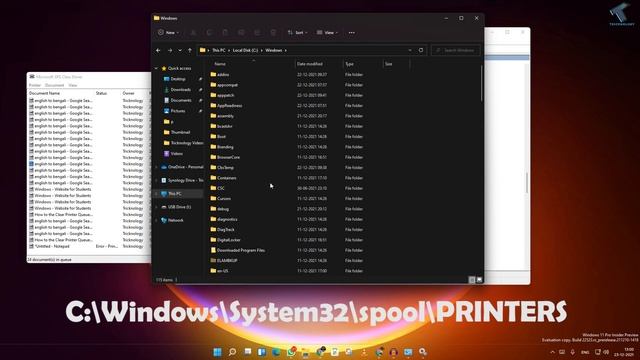Select the Boot folder
Viewport: 640px width, 360px height.
(x=221, y=136)
